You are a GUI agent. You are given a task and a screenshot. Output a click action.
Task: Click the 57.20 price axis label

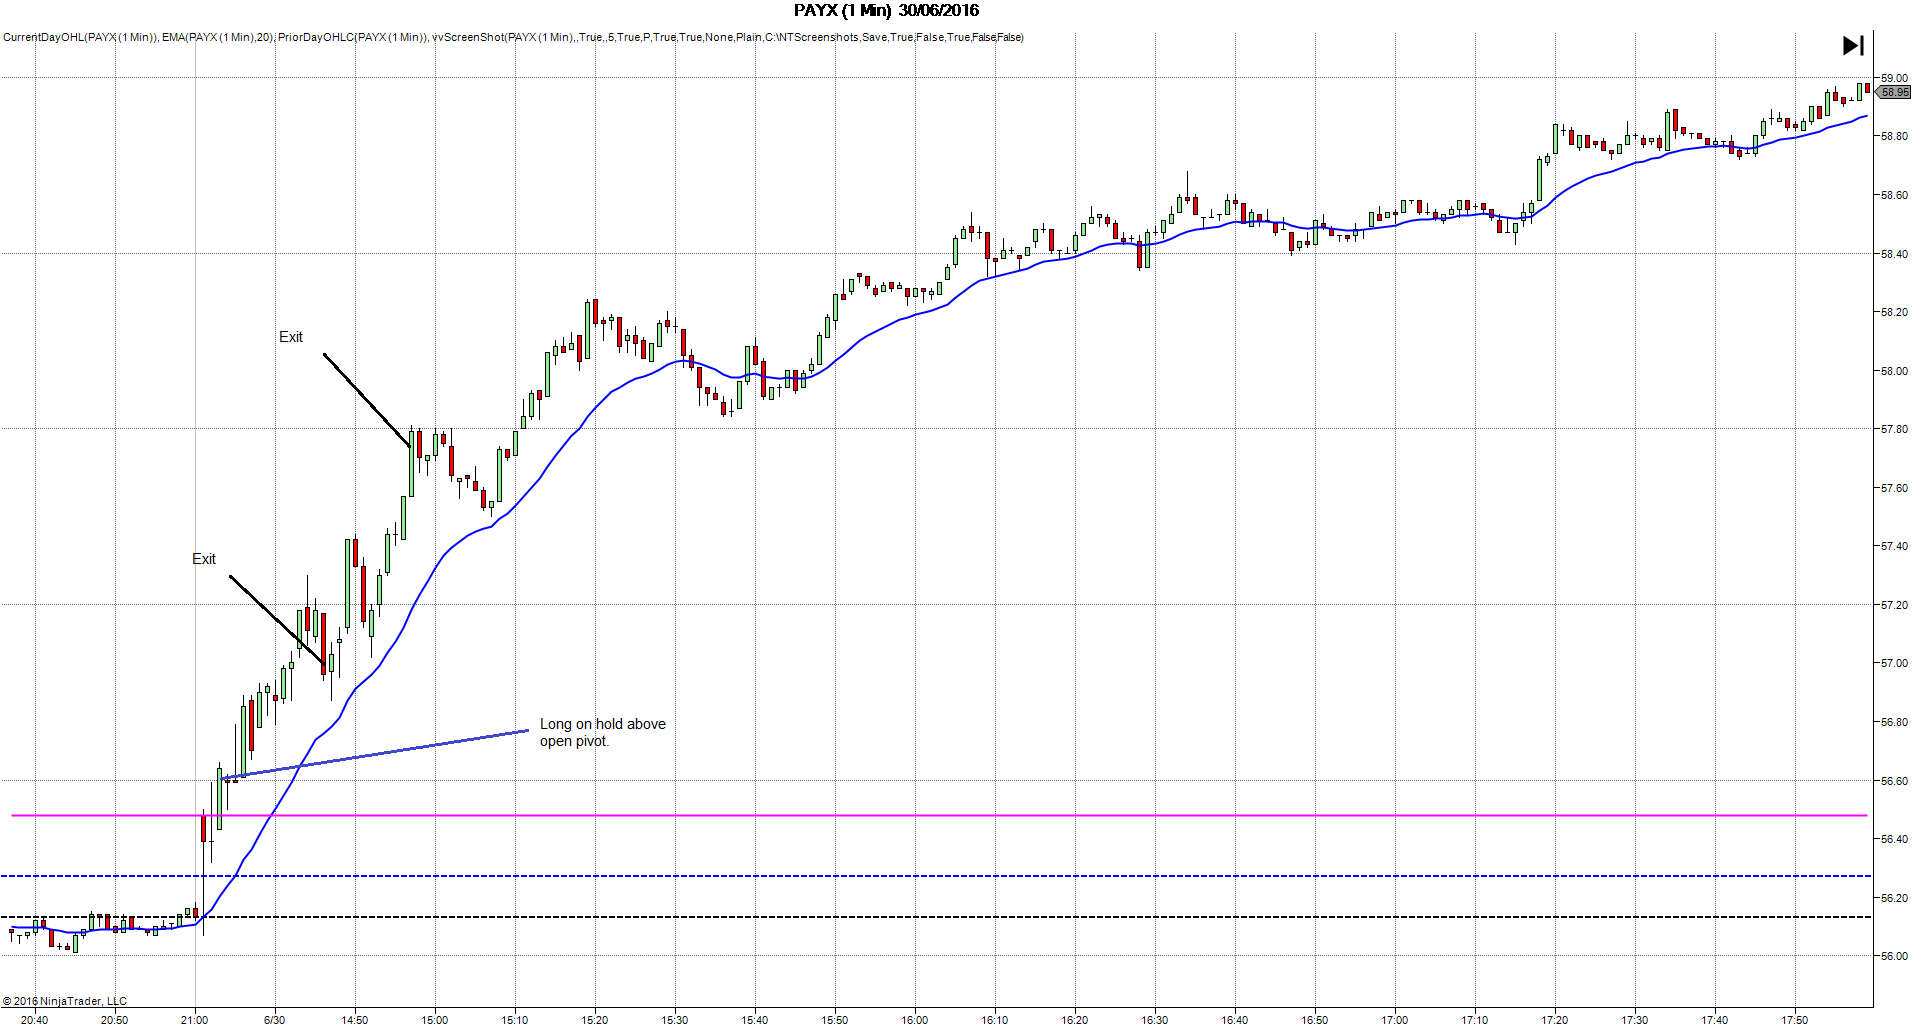1894,605
